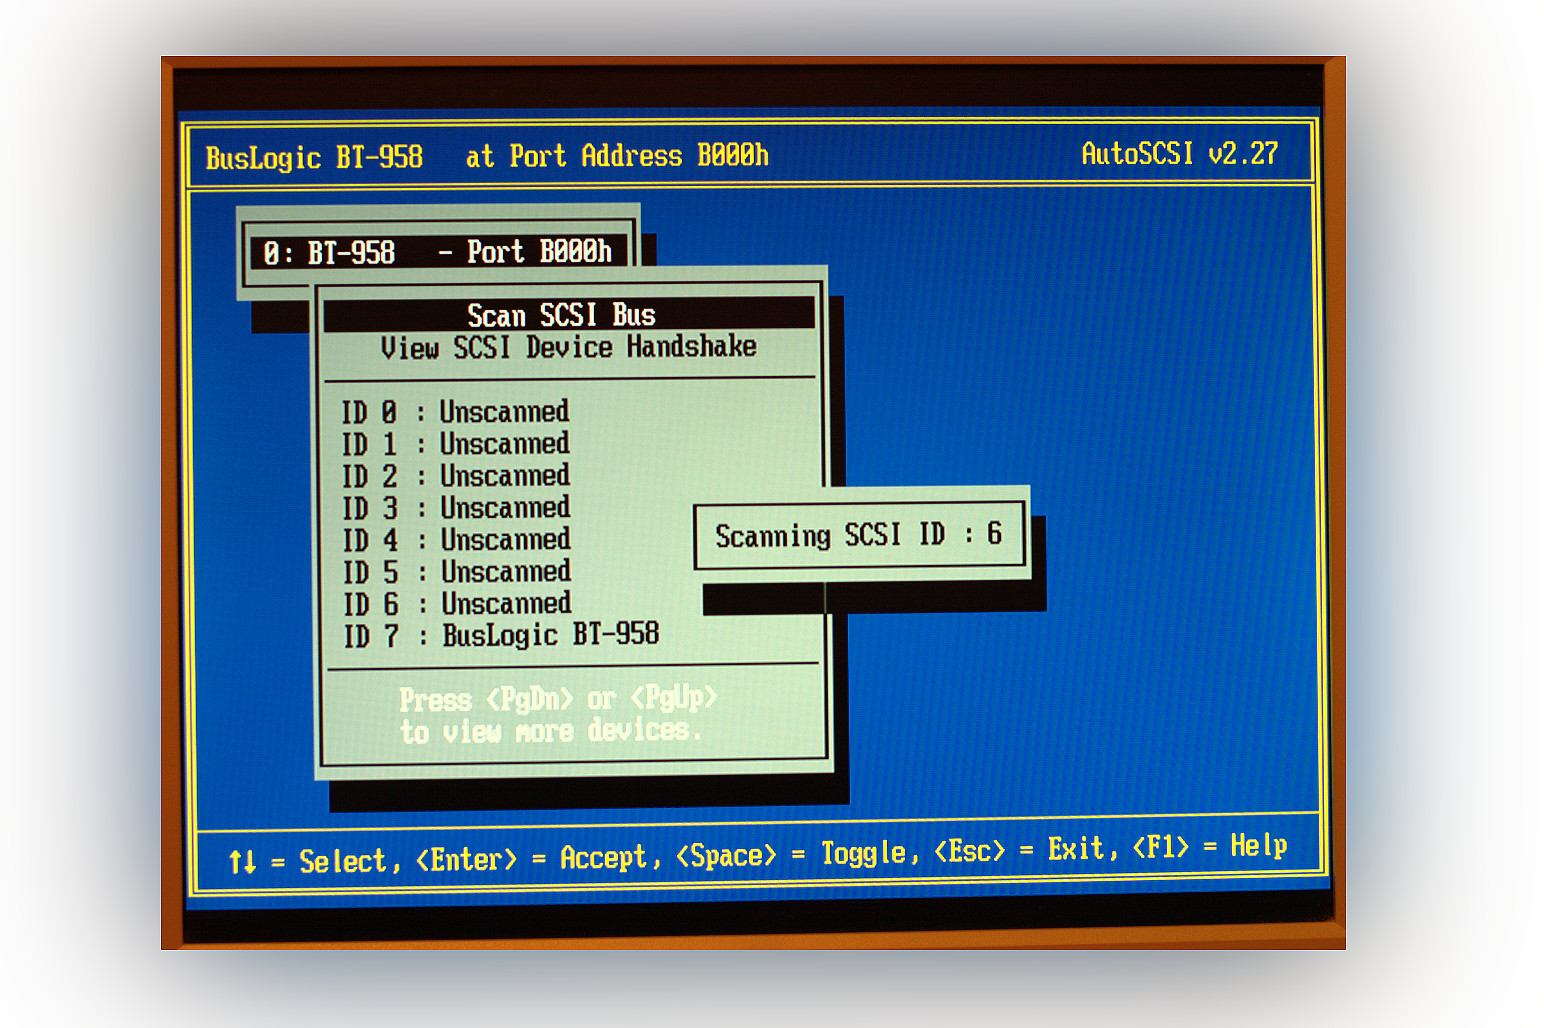Image resolution: width=1544 pixels, height=1028 pixels.
Task: Choose the ID 6 Unscanned row
Action: 456,604
